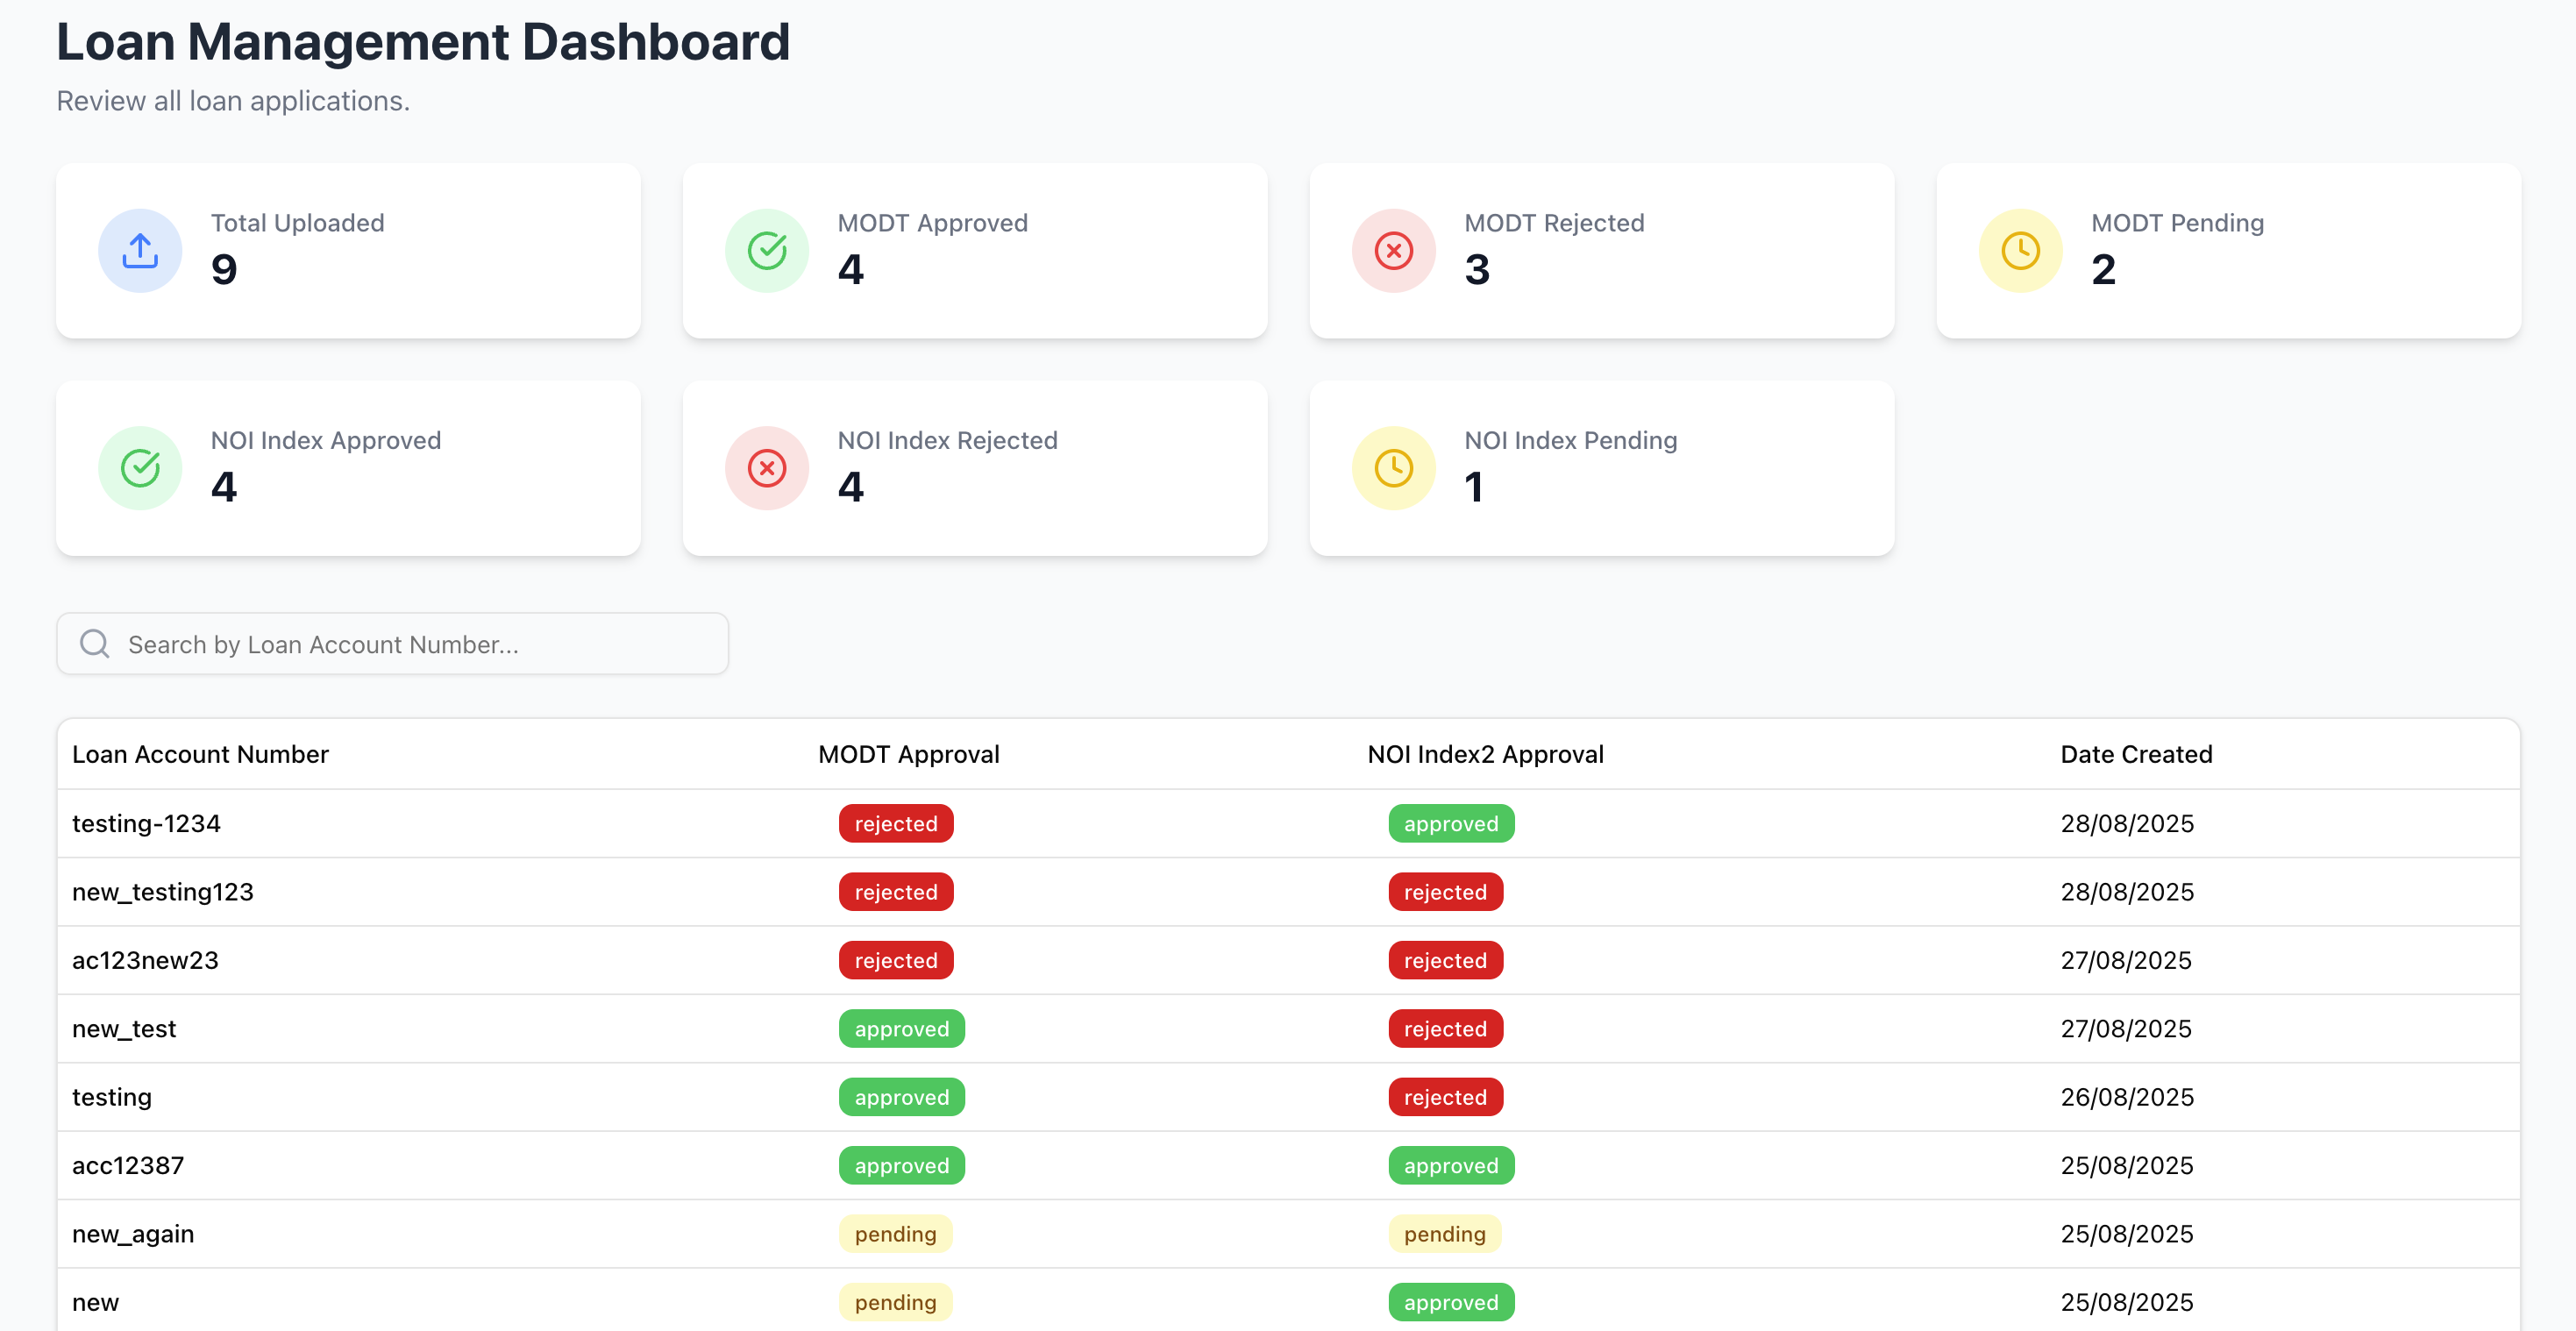
Task: Click the NOI Index Approved check icon
Action: [140, 468]
